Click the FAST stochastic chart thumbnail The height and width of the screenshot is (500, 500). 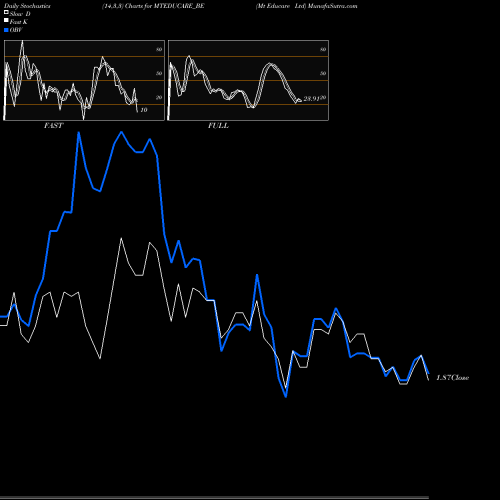tap(84, 80)
